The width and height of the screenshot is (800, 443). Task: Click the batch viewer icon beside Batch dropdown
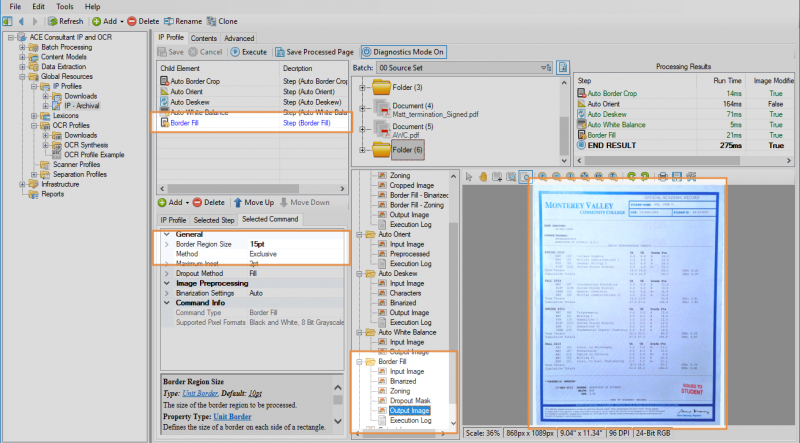[x=563, y=67]
